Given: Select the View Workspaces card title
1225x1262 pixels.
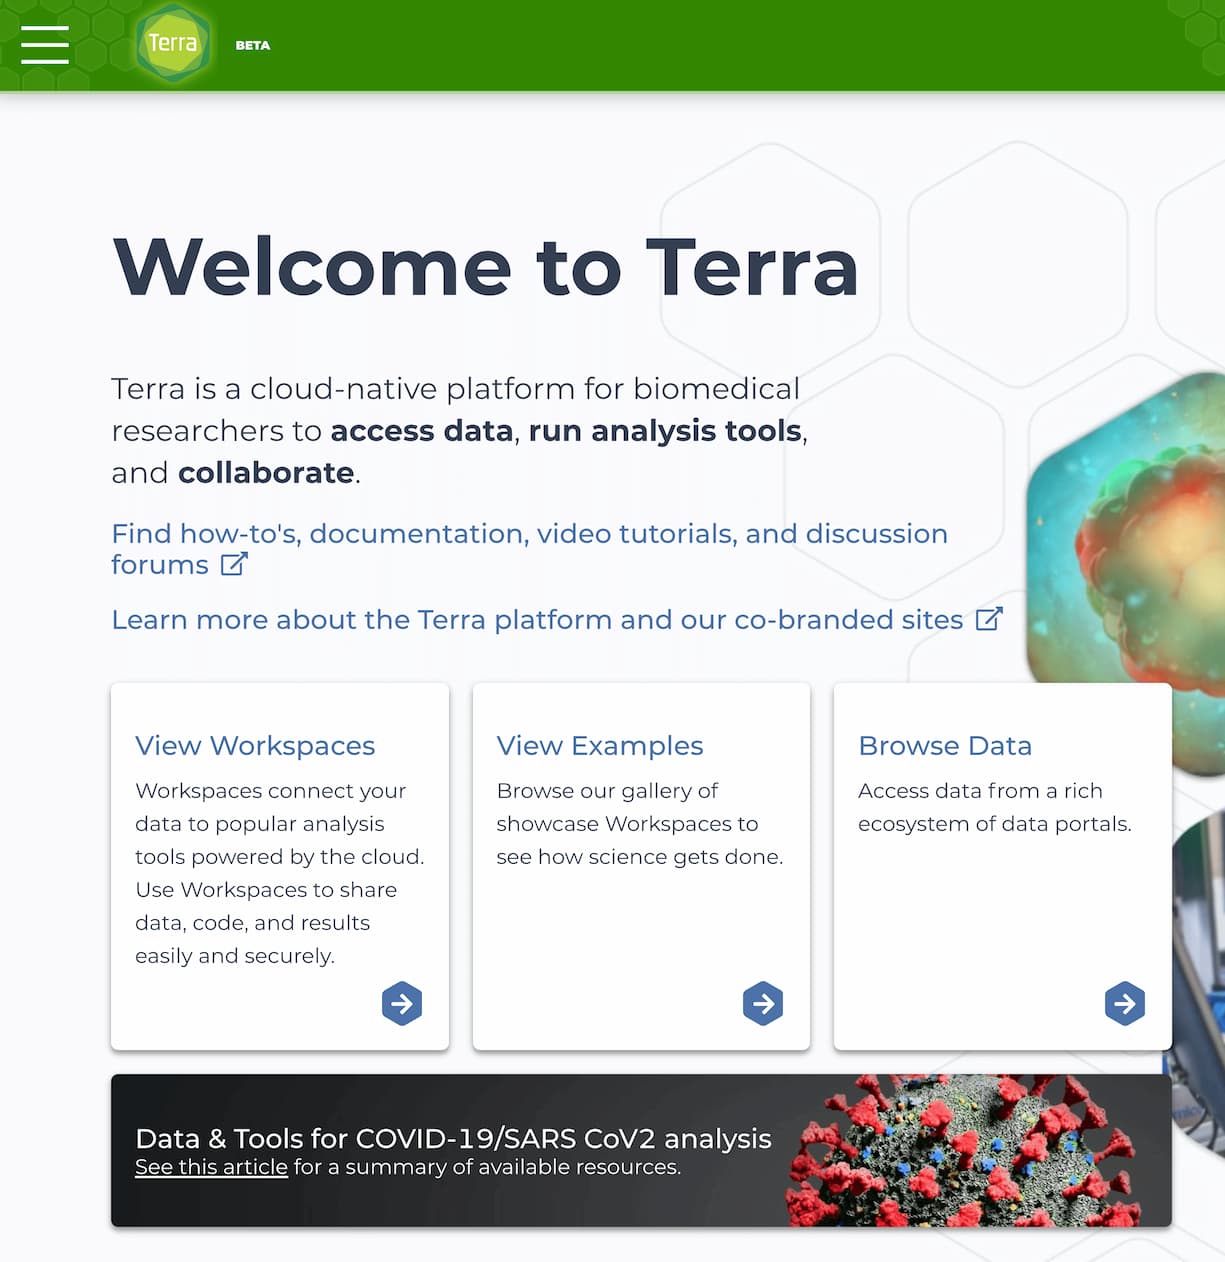Looking at the screenshot, I should click(x=255, y=745).
